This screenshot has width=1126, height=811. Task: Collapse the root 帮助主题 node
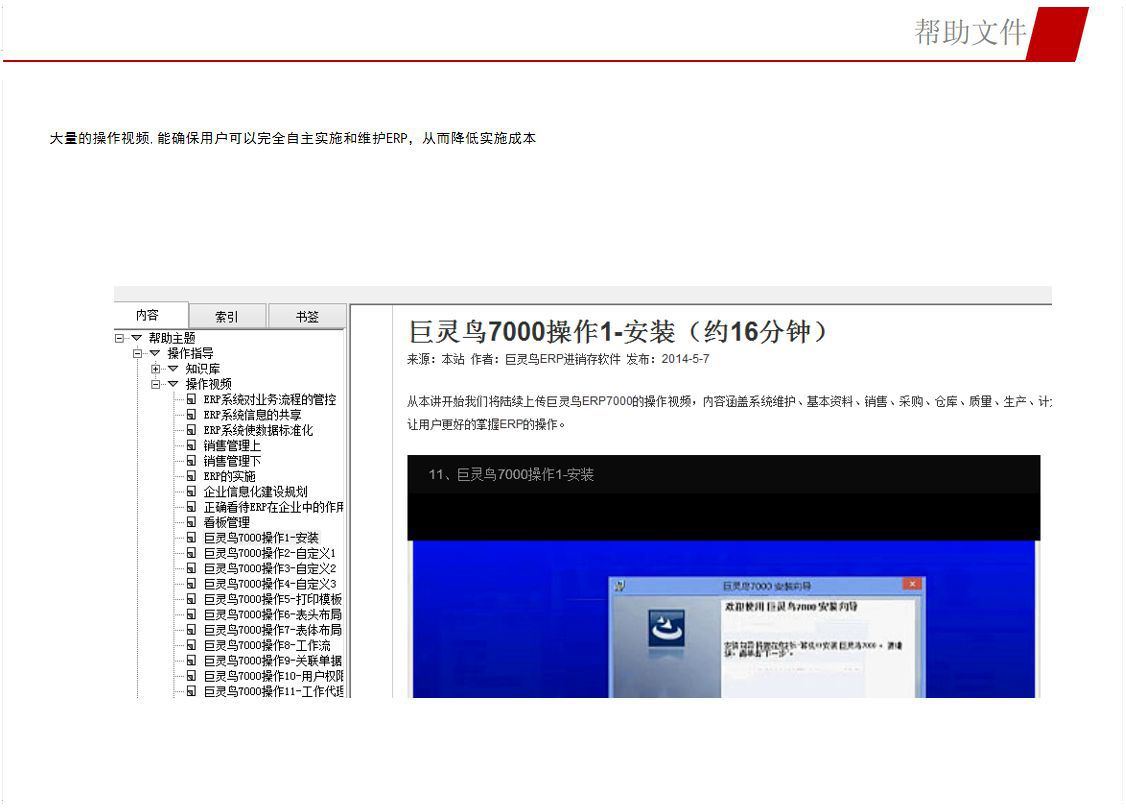(x=120, y=338)
